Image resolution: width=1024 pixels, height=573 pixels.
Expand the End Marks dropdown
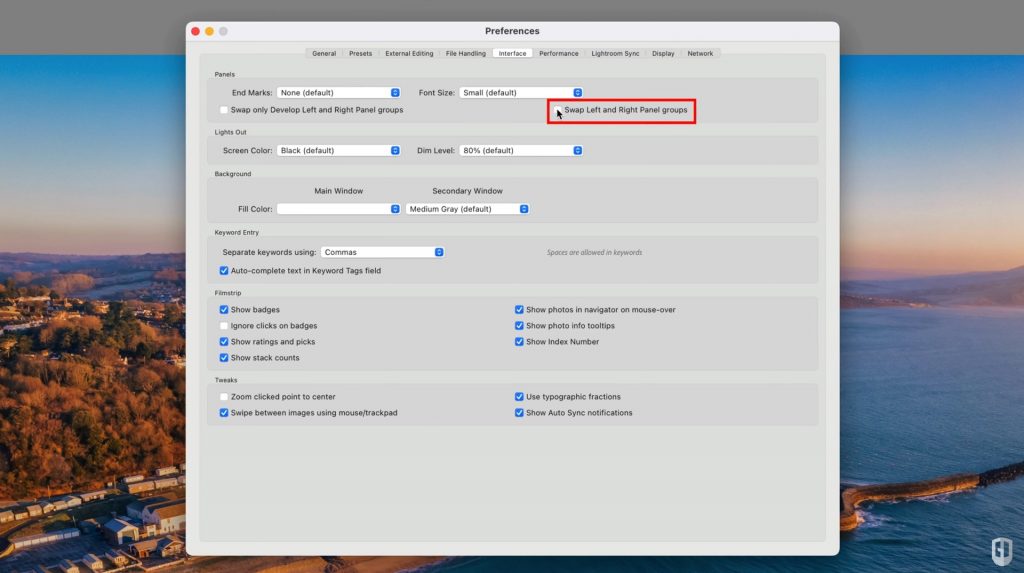point(339,93)
